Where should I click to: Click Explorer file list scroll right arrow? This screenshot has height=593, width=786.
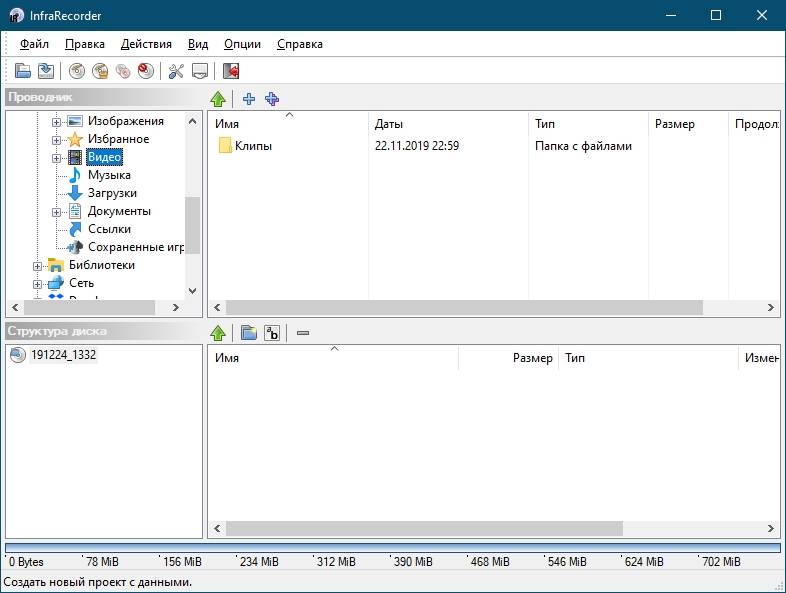click(x=771, y=307)
